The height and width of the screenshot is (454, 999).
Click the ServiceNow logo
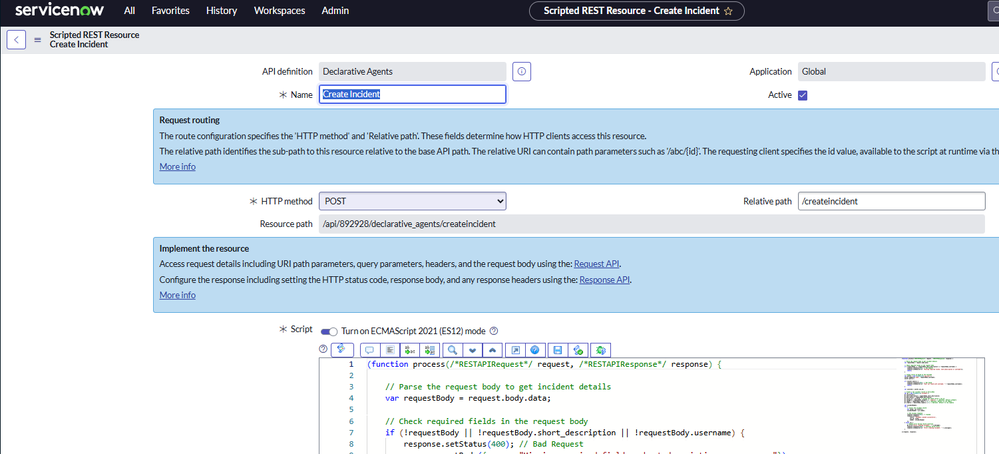coord(61,11)
